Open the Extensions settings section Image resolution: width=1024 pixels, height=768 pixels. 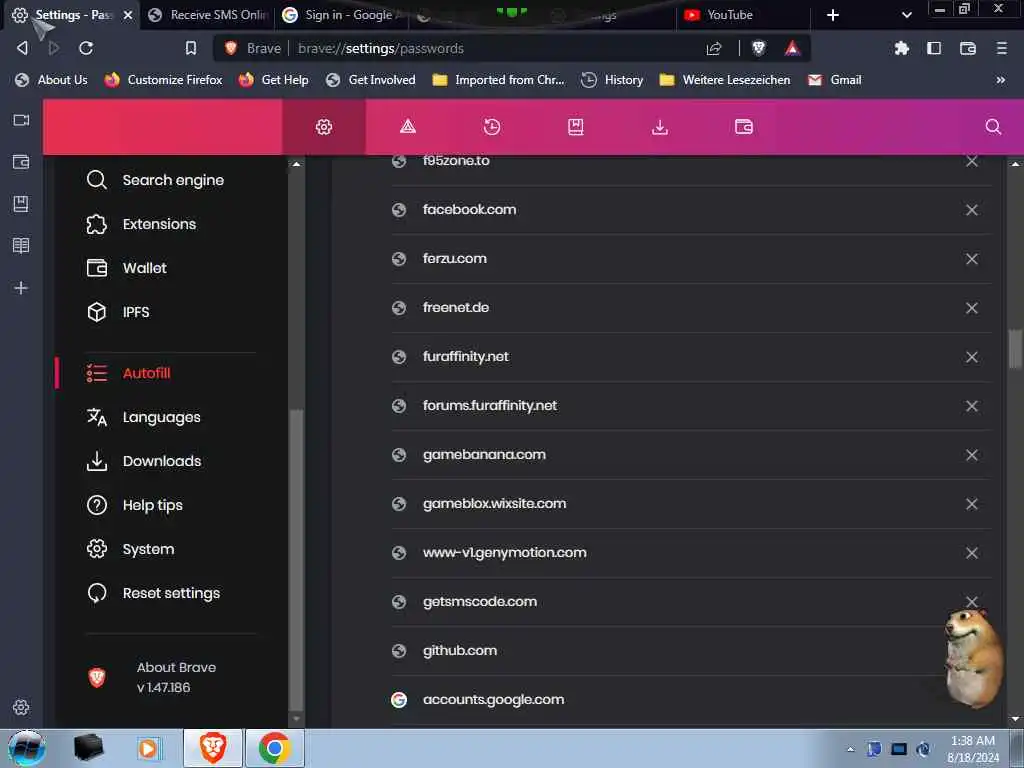tap(141, 224)
